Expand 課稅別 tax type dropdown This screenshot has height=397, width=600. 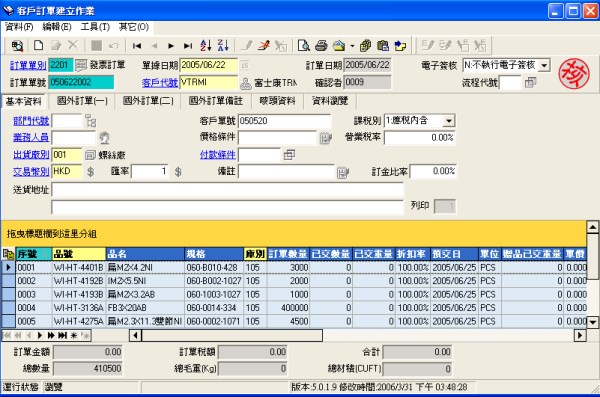[x=449, y=121]
